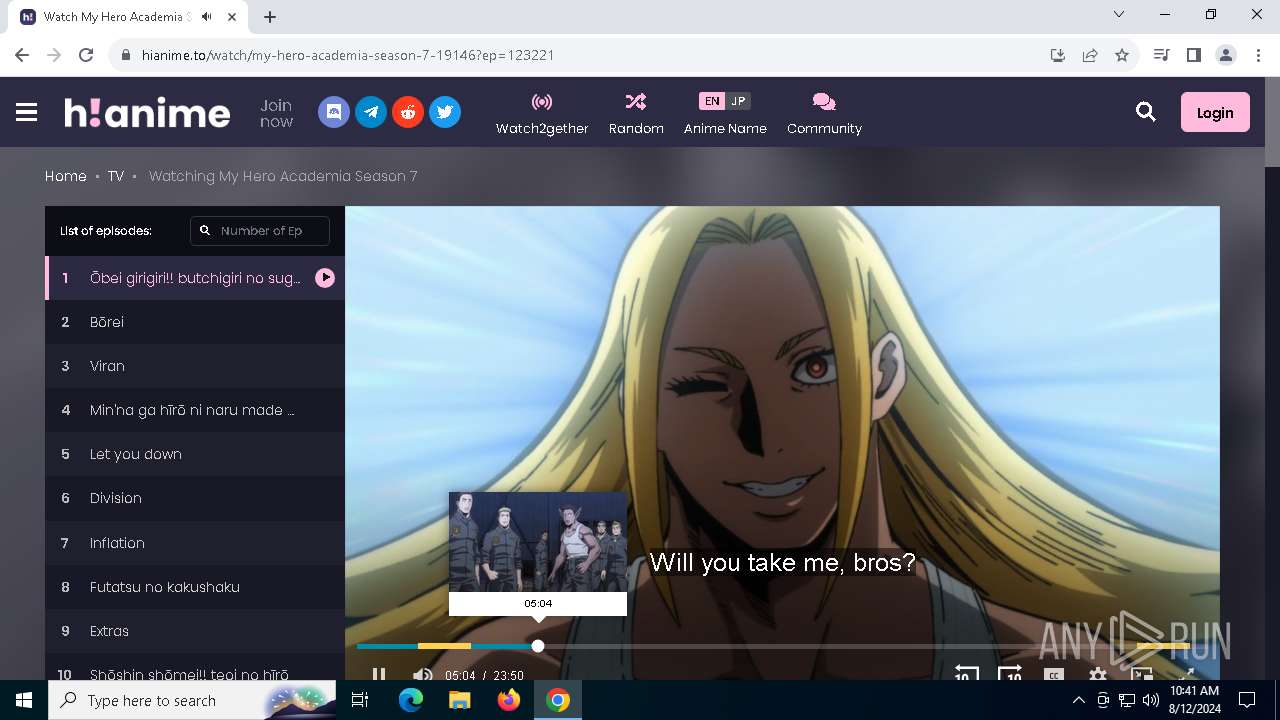Open Watch2gether
The image size is (1280, 720).
pyautogui.click(x=542, y=113)
